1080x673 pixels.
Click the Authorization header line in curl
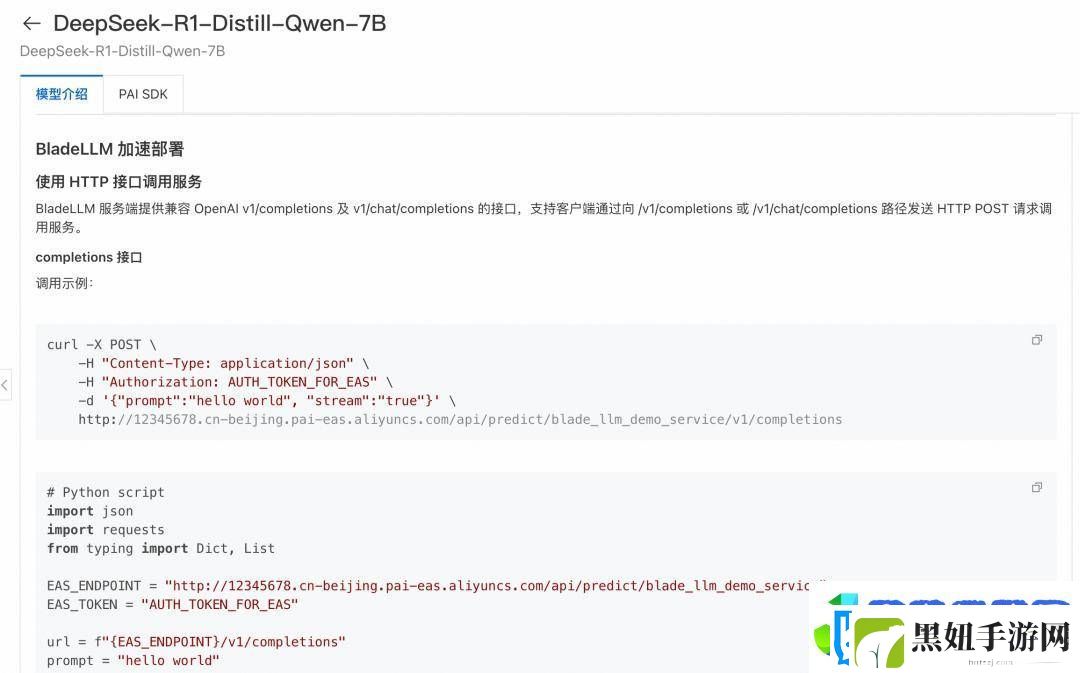coord(235,382)
